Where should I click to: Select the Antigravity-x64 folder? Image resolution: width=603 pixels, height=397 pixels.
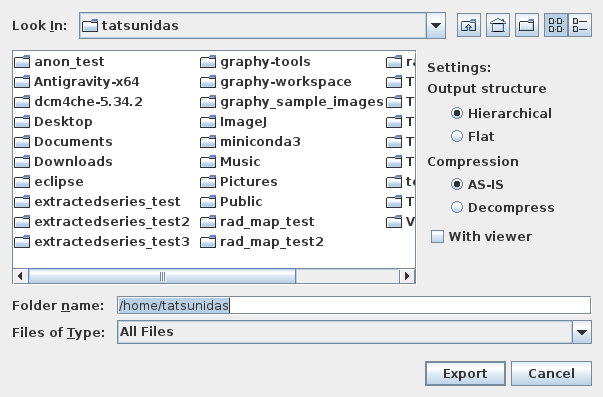[x=77, y=82]
